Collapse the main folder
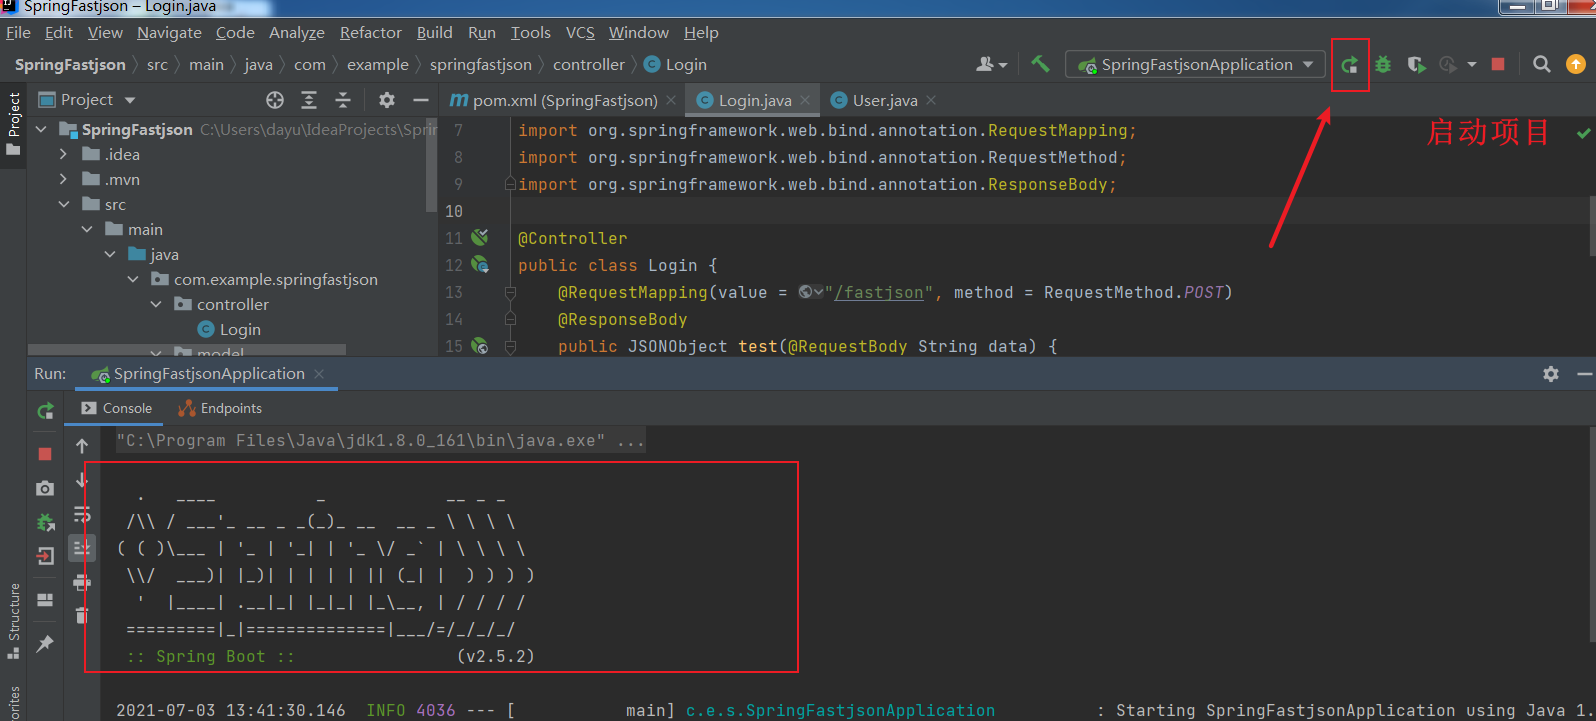1596x721 pixels. [87, 229]
